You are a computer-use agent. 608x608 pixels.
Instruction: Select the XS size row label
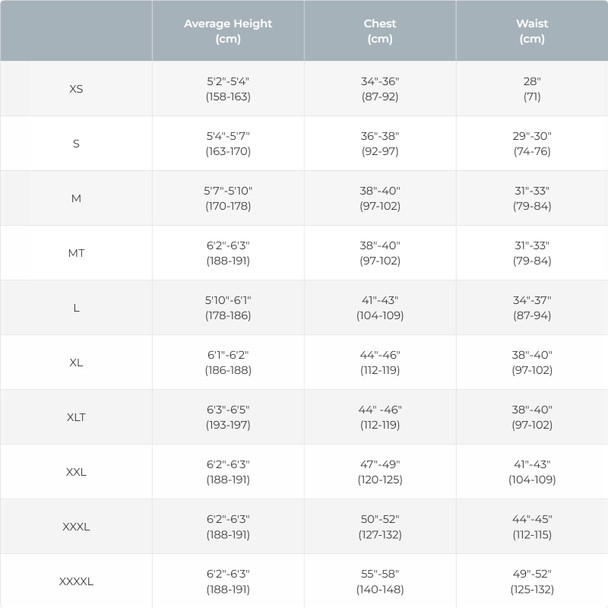(76, 89)
